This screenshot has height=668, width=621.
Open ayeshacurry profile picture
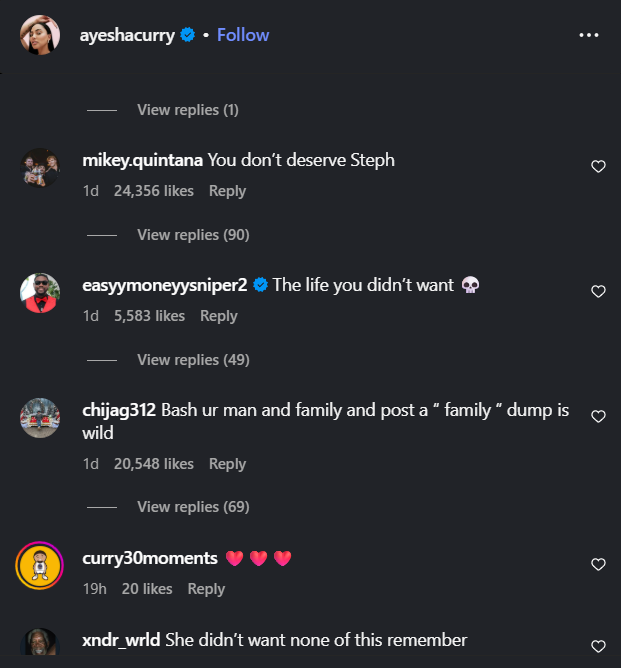point(40,35)
